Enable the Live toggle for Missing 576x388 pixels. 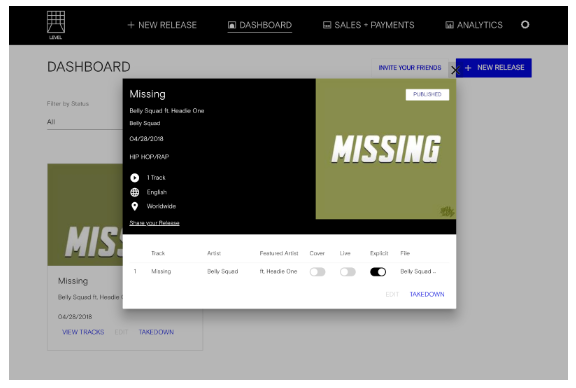(x=348, y=272)
